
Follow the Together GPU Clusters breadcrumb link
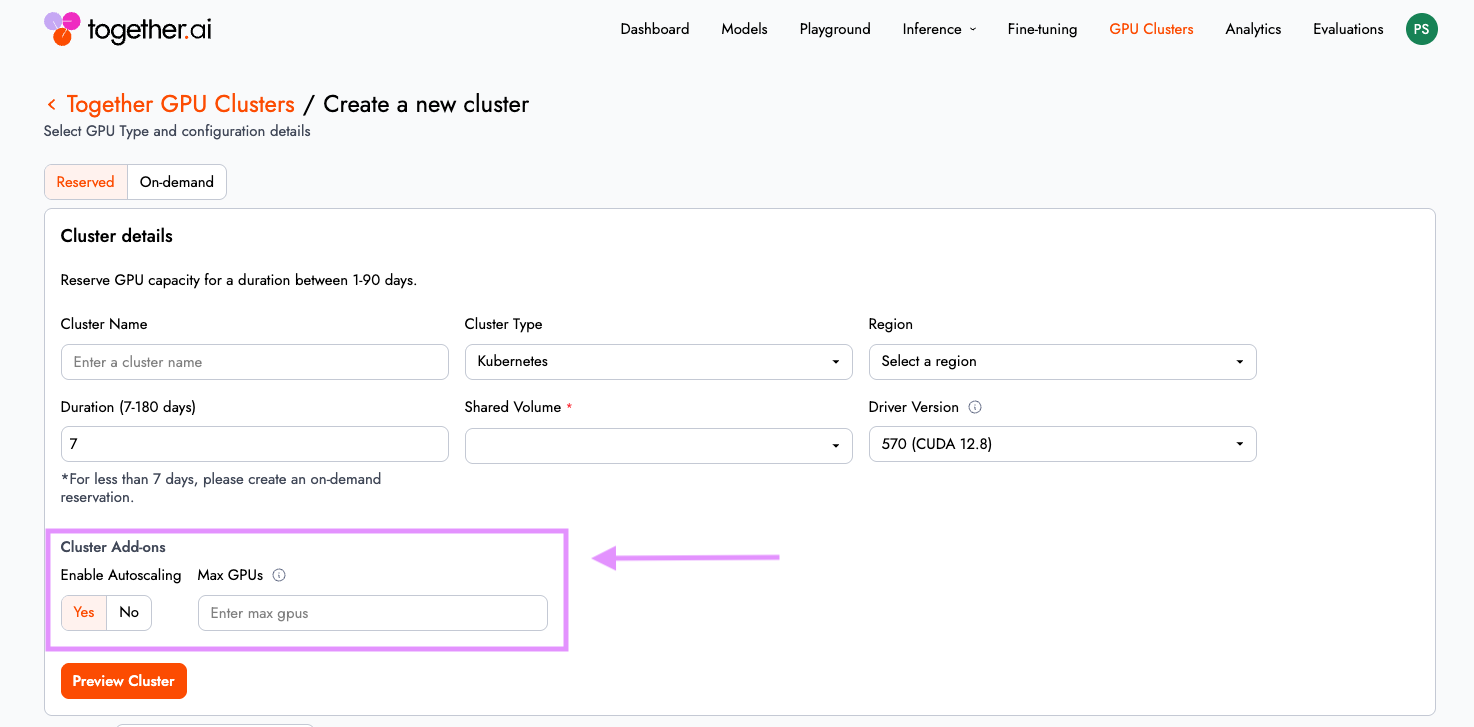pos(180,104)
